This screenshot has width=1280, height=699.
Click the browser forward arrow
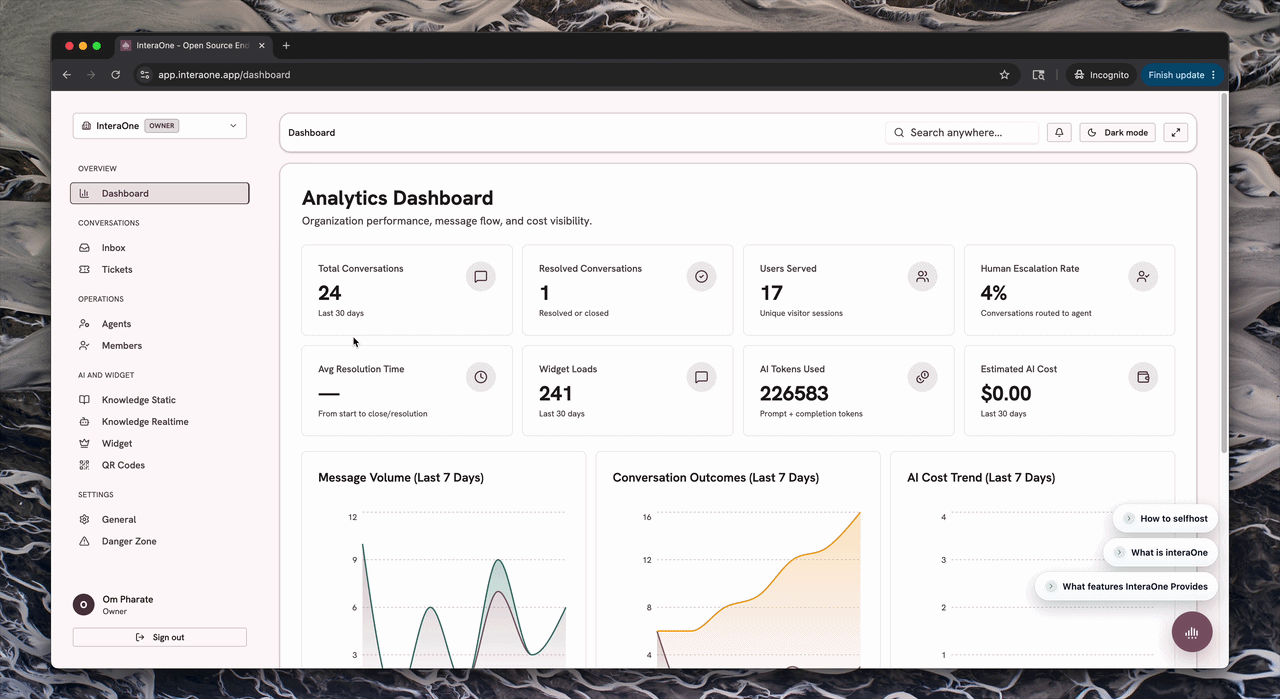[91, 75]
